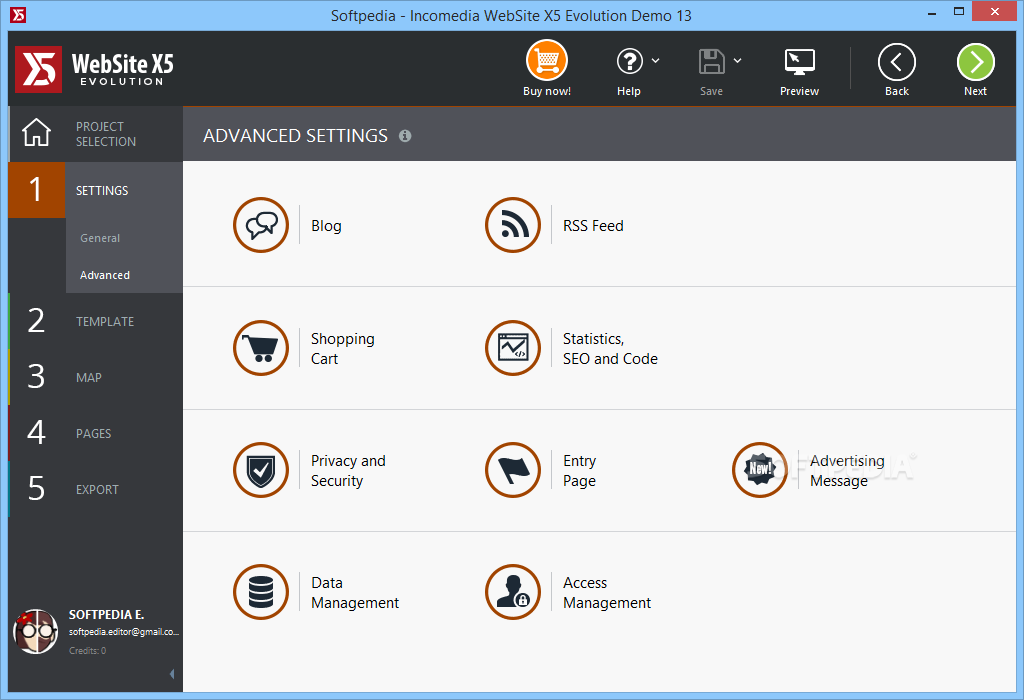Open the Blog settings icon

[261, 225]
